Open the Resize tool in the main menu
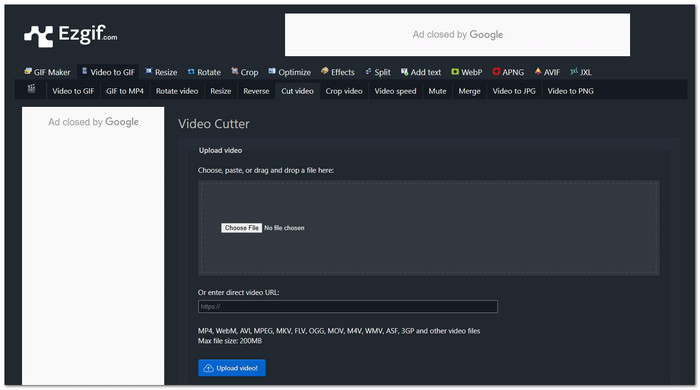The image size is (700, 390). (161, 72)
